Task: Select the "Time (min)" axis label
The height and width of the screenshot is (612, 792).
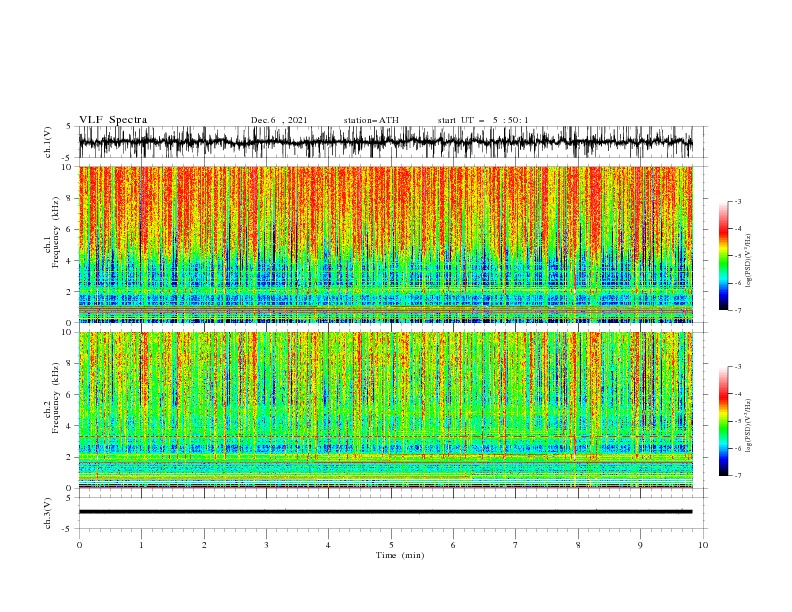Action: pyautogui.click(x=400, y=555)
